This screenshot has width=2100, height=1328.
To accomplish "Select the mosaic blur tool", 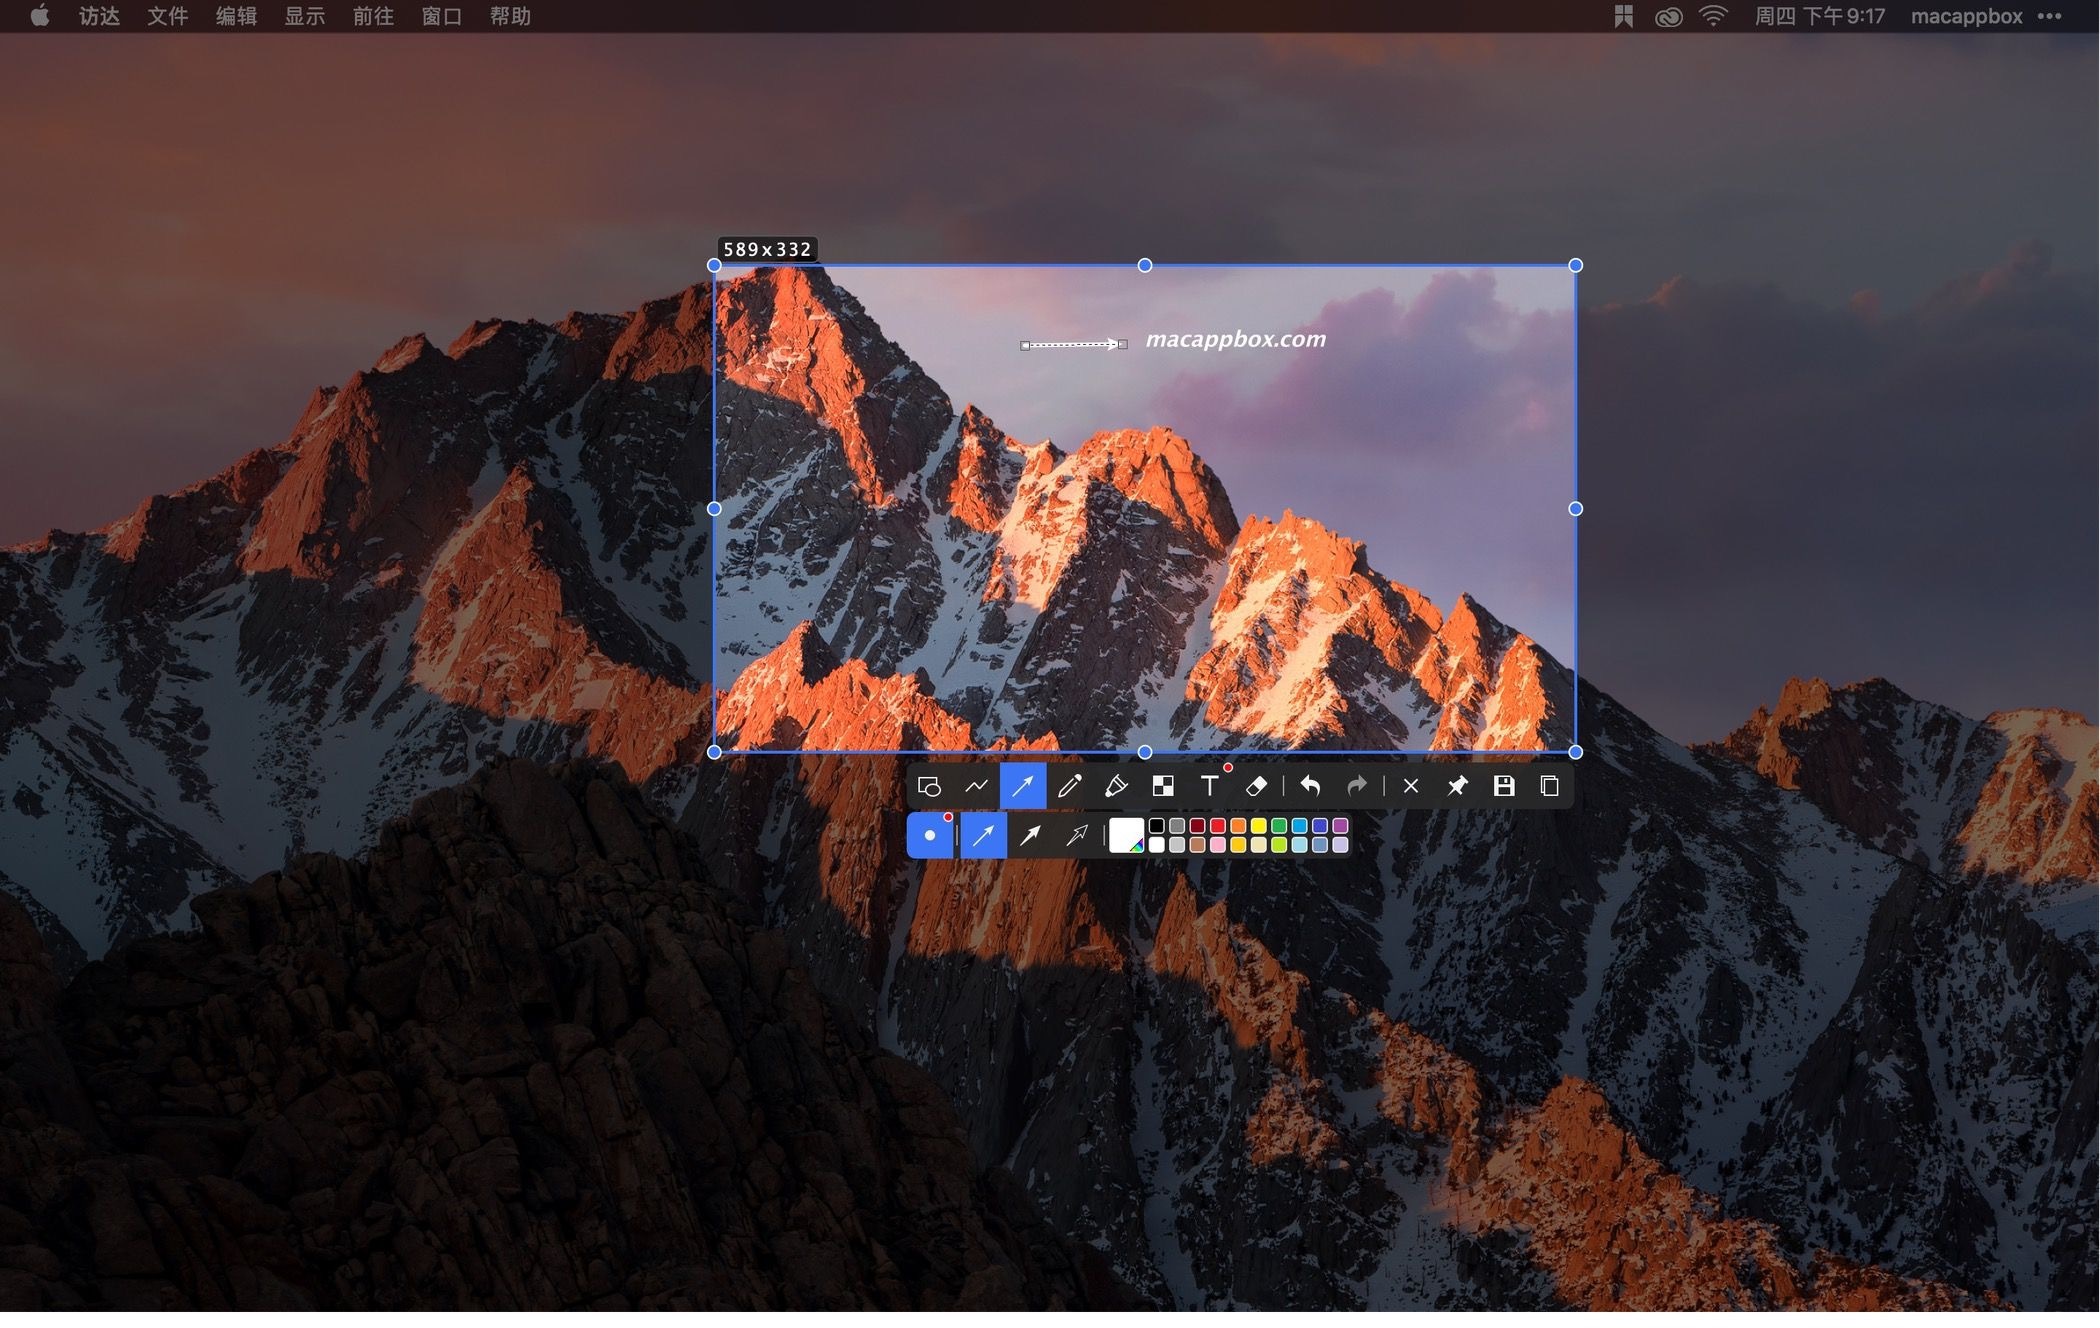I will point(1163,787).
